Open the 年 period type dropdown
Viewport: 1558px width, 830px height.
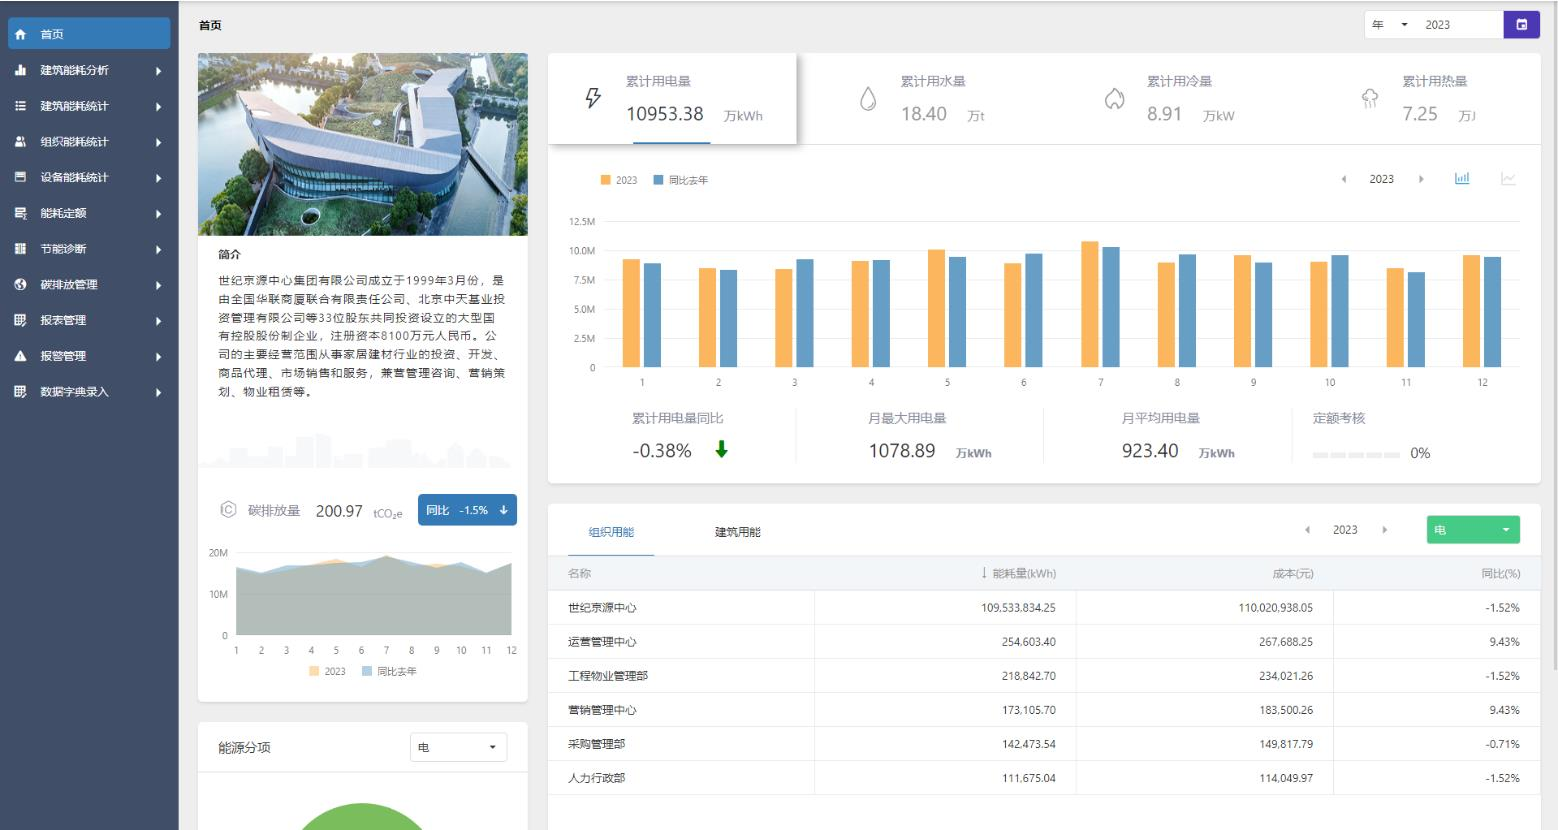(1391, 25)
